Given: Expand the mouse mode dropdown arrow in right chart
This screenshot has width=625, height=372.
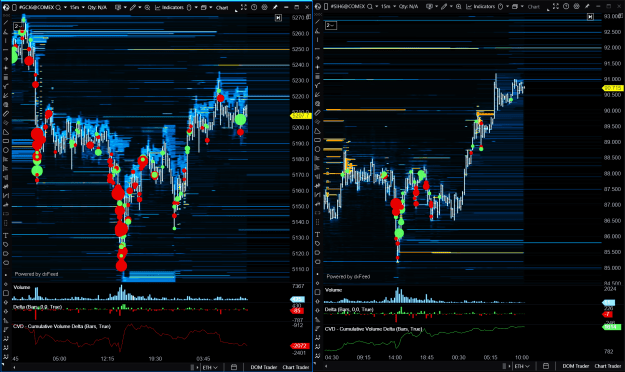Looking at the screenshot, I should pos(507,6).
